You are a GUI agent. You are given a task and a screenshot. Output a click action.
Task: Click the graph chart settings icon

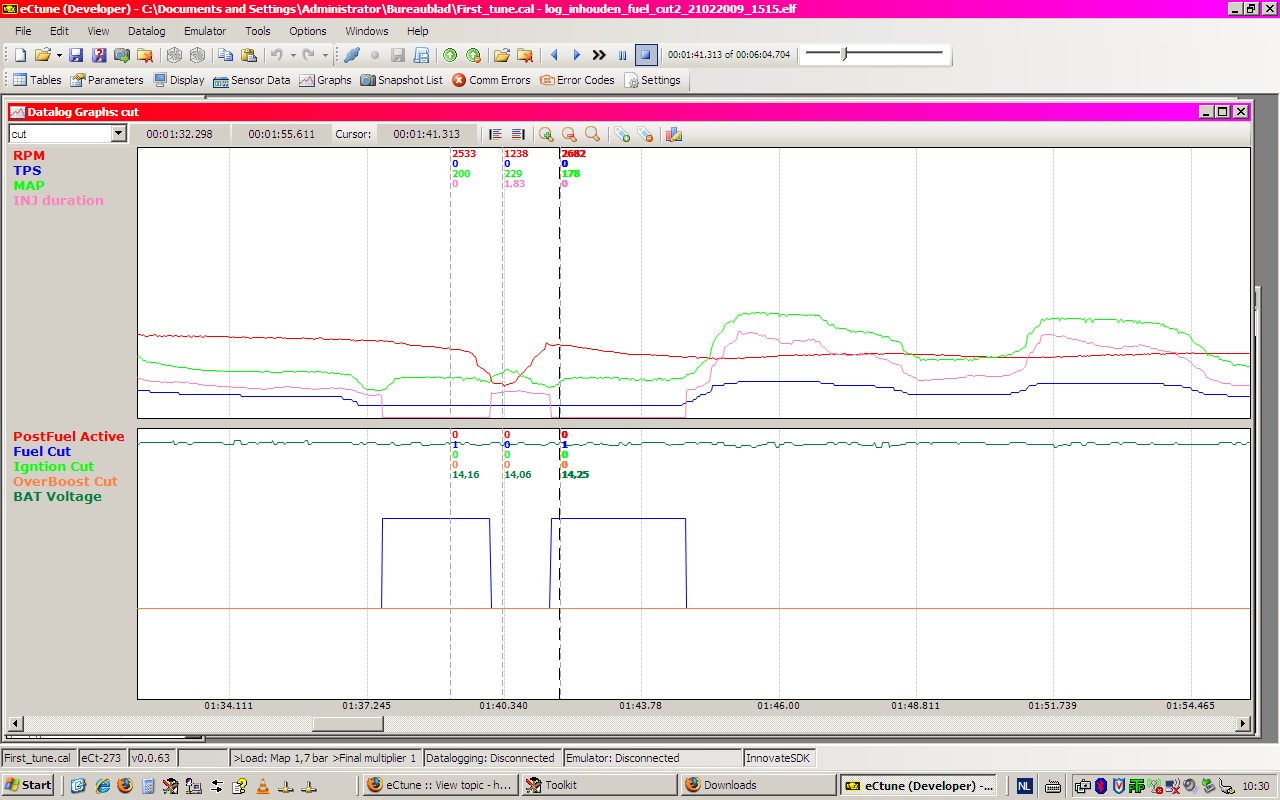point(674,134)
